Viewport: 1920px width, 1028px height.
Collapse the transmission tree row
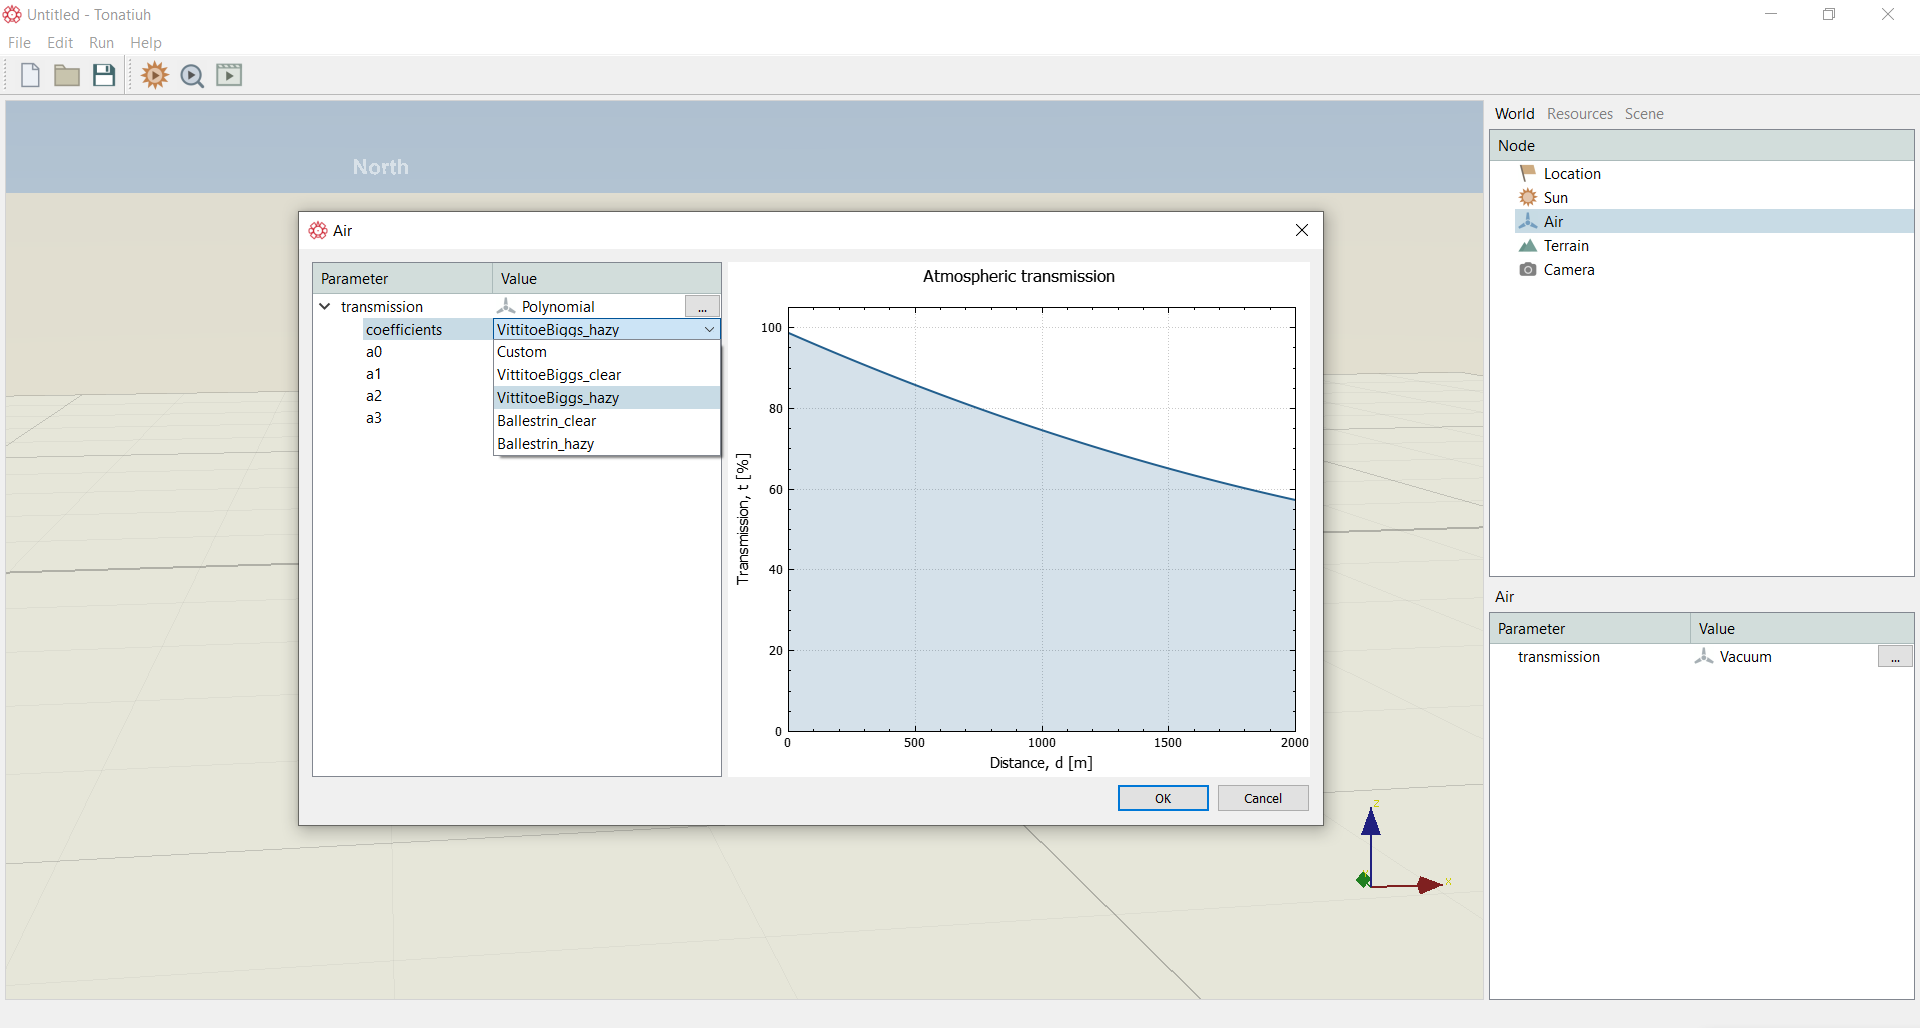(x=324, y=306)
